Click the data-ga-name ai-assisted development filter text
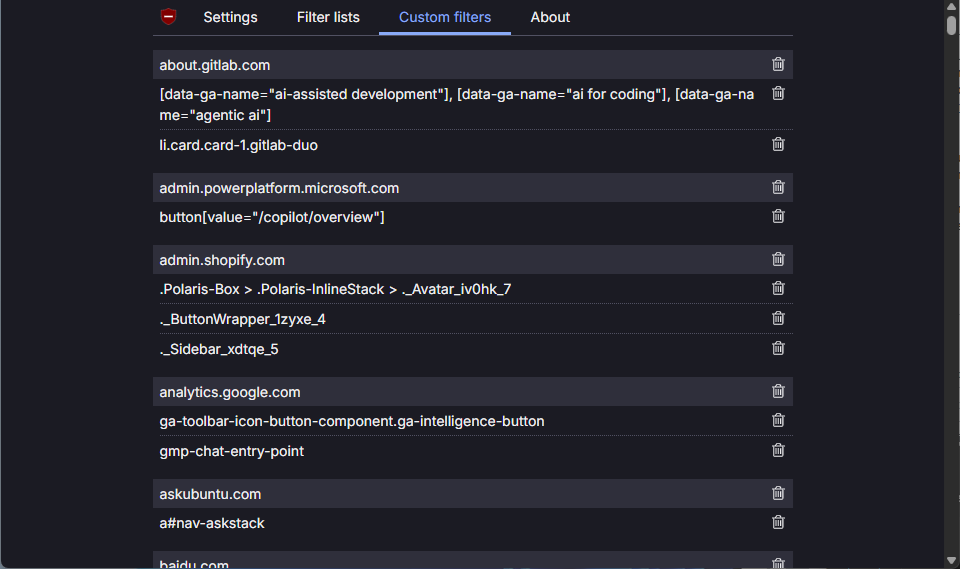This screenshot has height=569, width=960. pyautogui.click(x=457, y=104)
